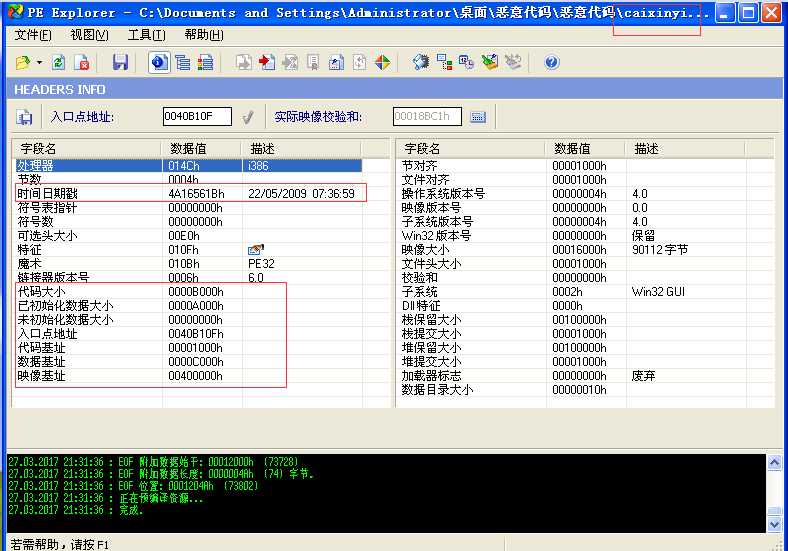Select the 代码大小 row
The image size is (788, 551).
(x=189, y=292)
